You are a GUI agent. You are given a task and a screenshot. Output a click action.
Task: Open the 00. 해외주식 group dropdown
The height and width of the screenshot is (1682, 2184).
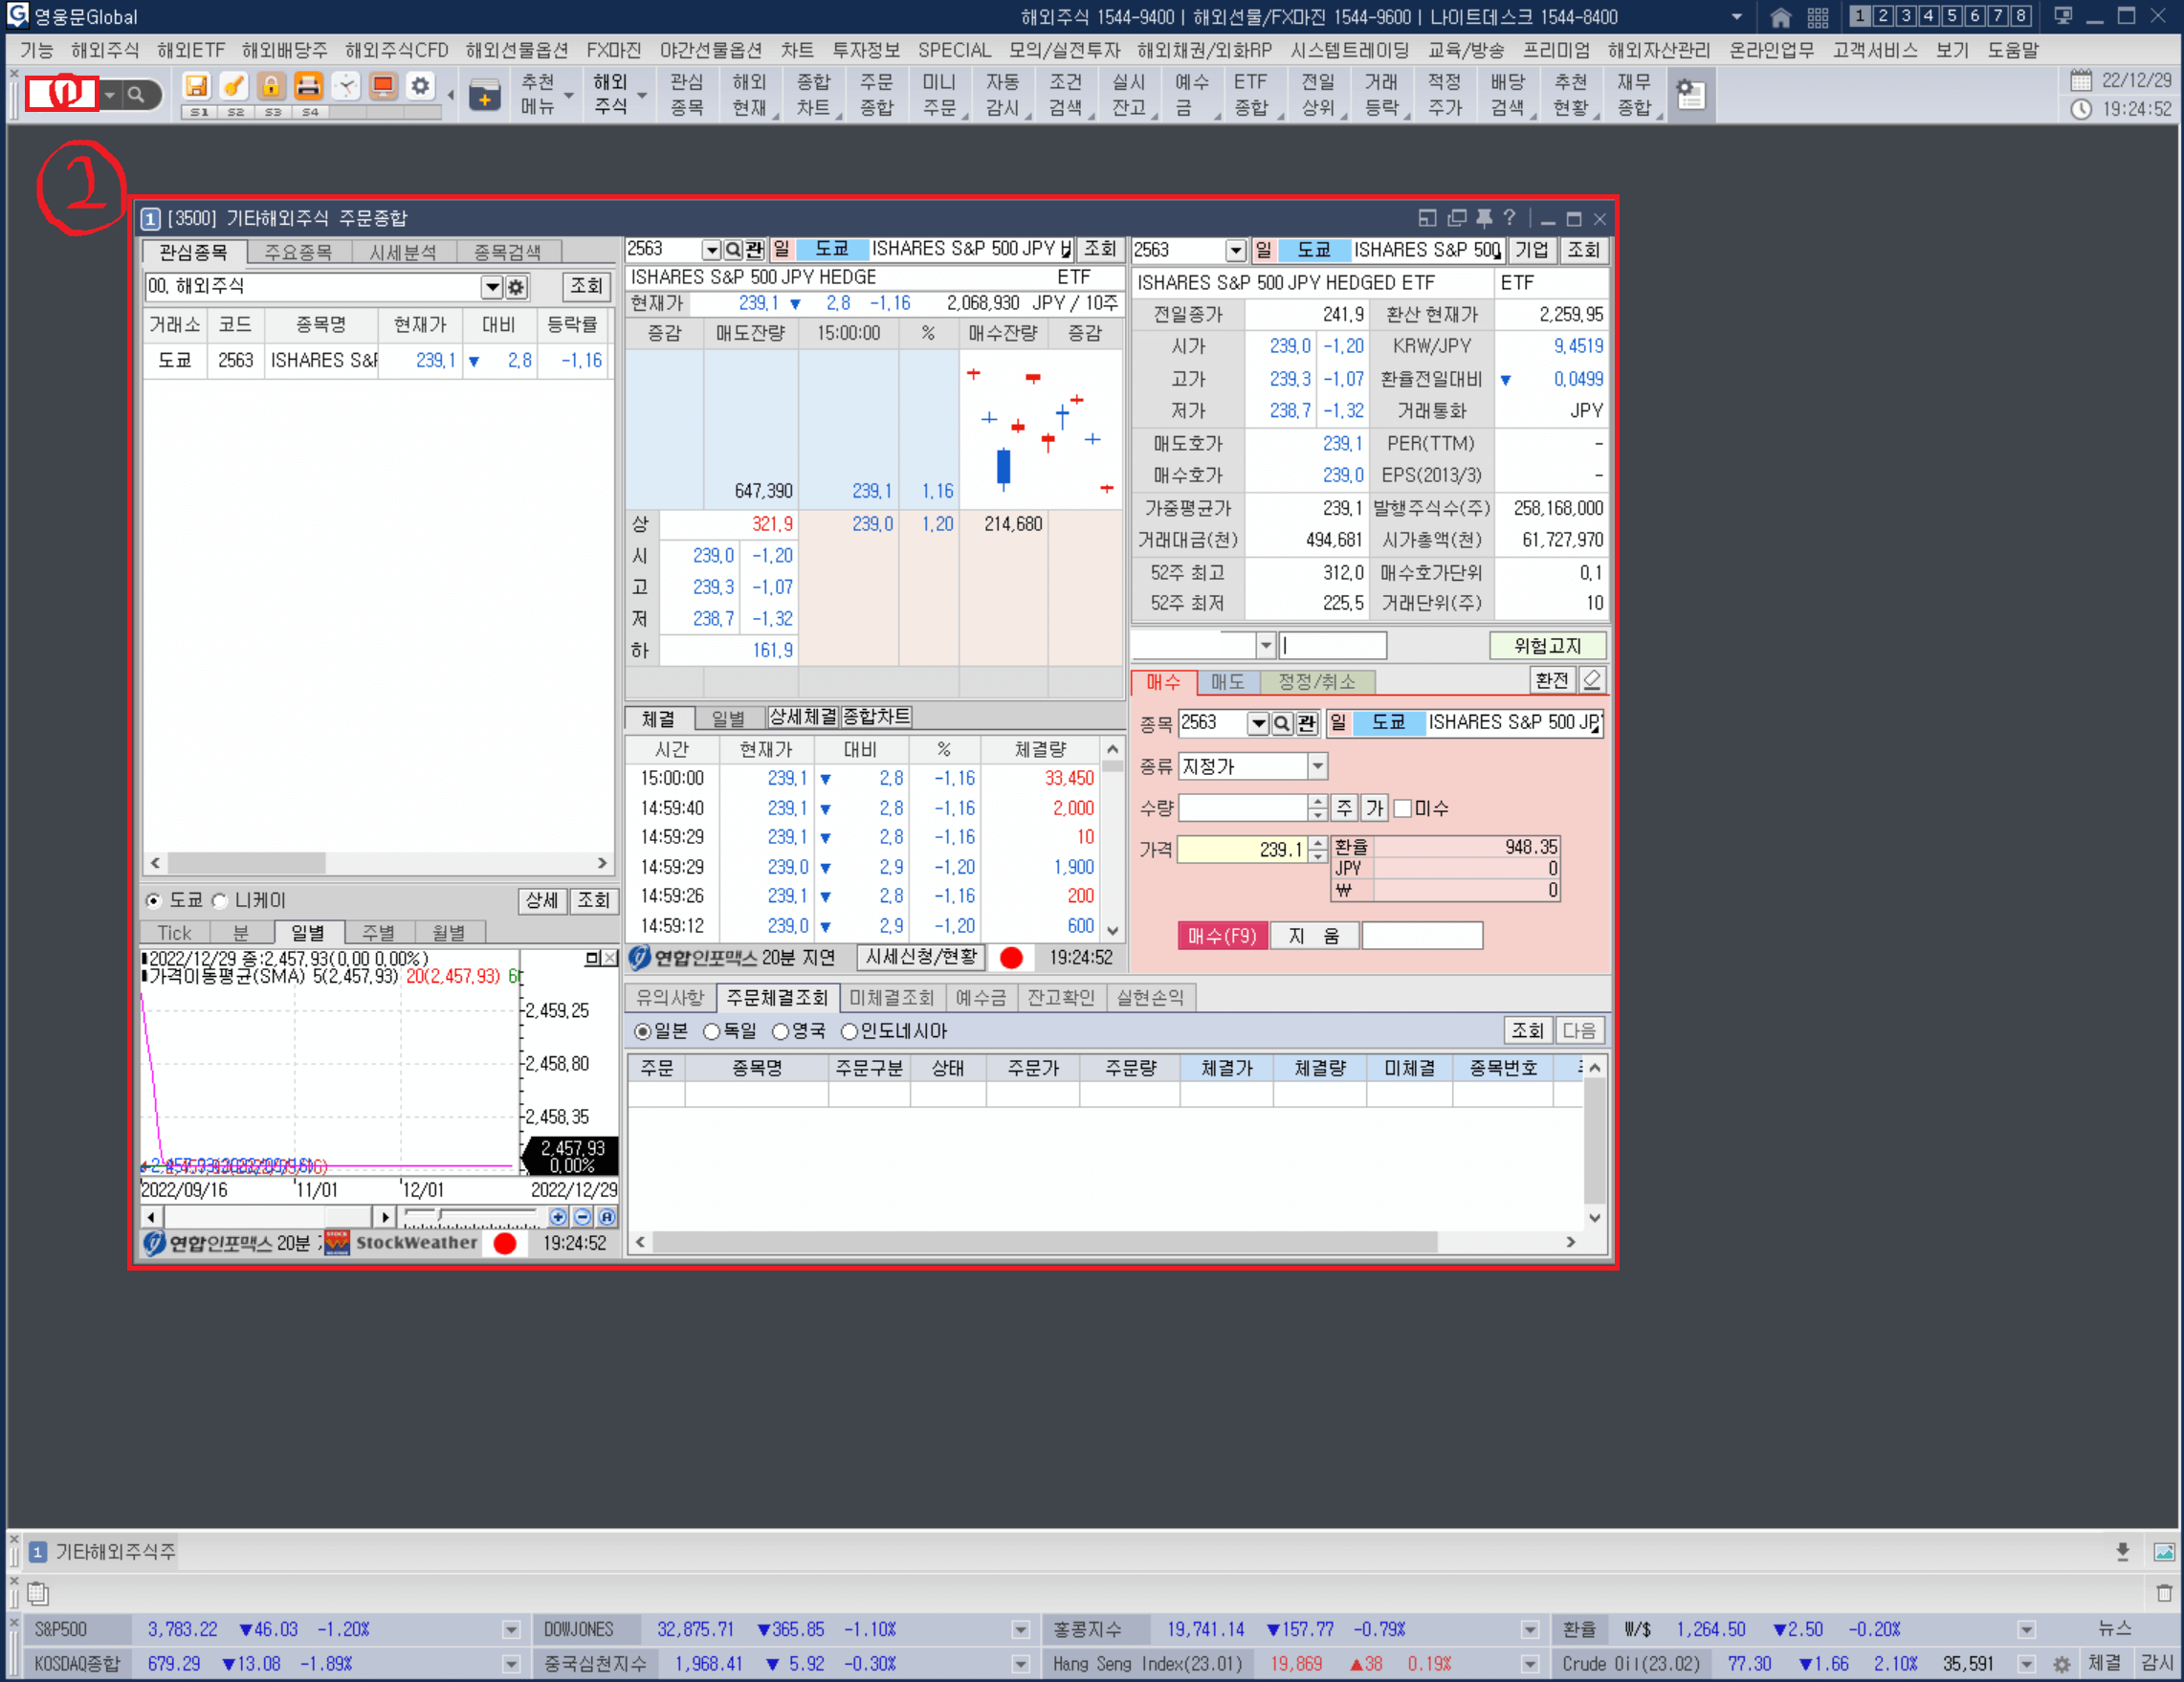tap(491, 287)
